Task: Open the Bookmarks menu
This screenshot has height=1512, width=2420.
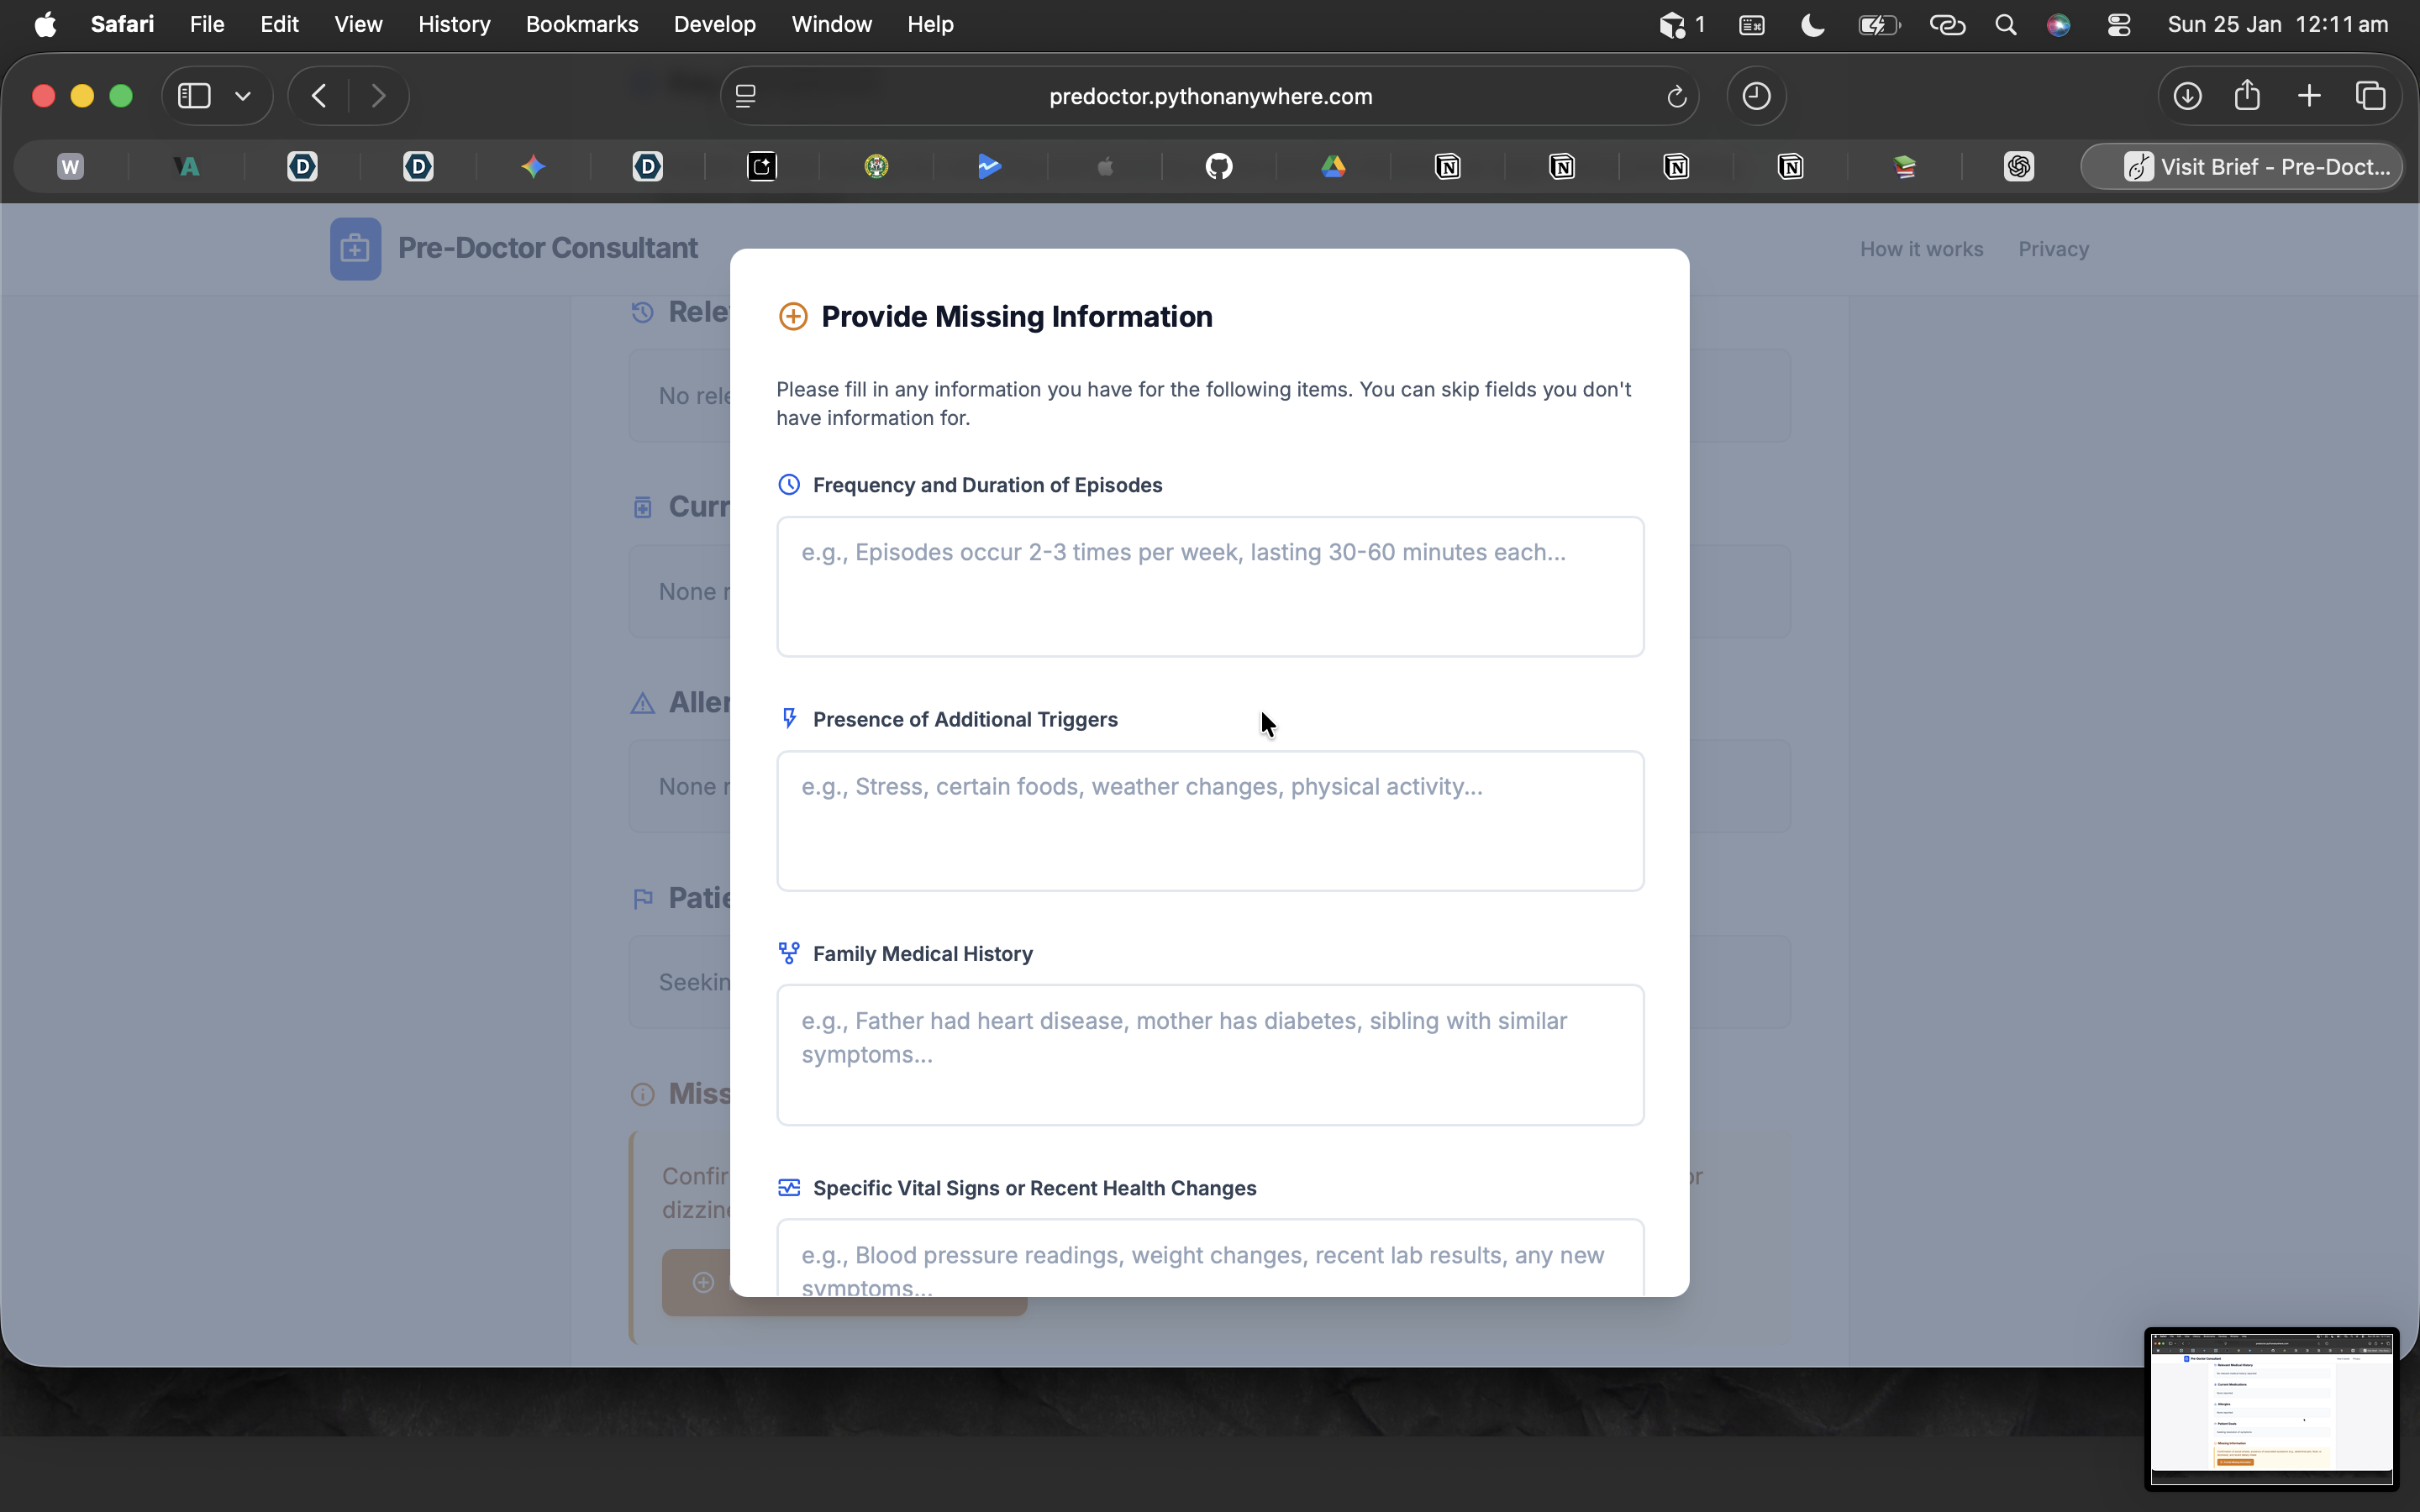Action: coord(581,24)
